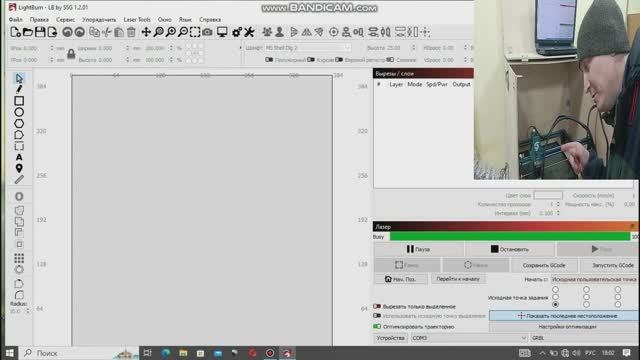Viewport: 640px width, 360px height.
Task: Click the 'Остановить' stop button
Action: (510, 249)
